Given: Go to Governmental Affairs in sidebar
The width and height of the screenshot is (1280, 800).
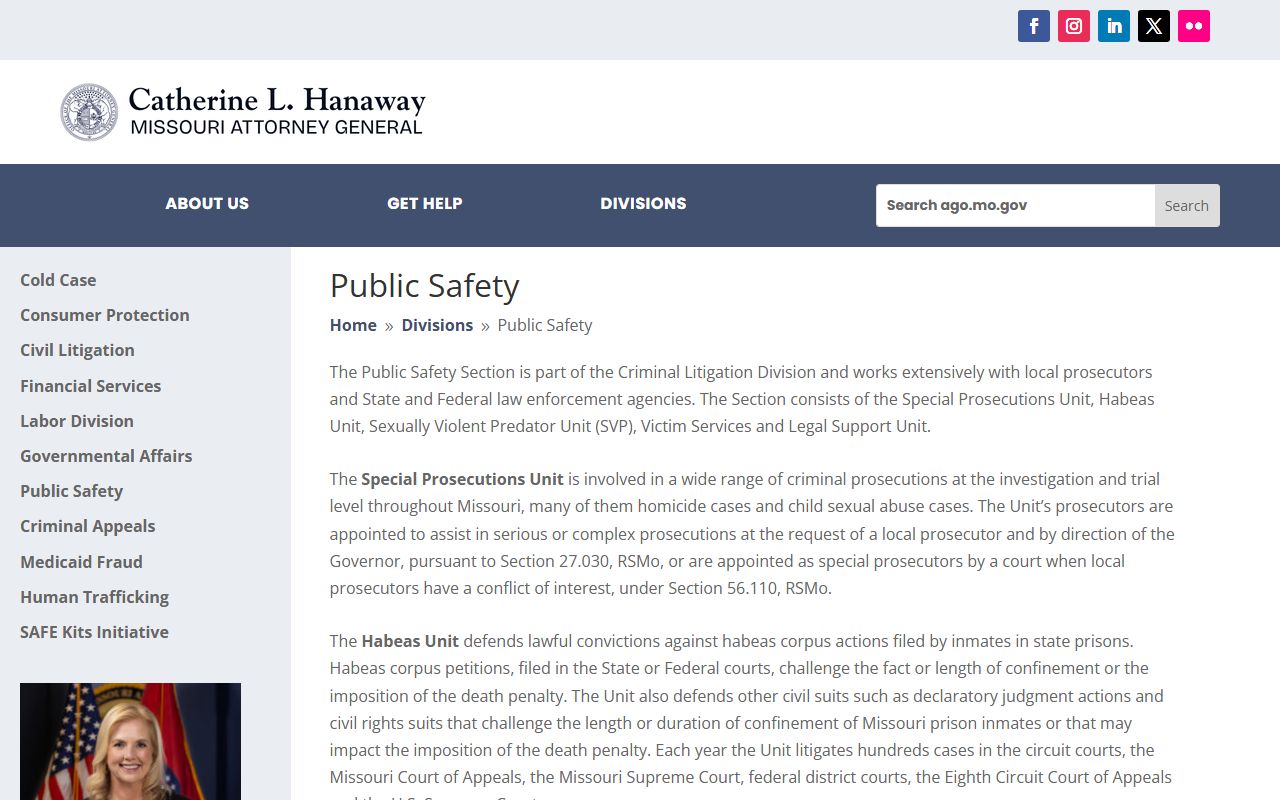Looking at the screenshot, I should pyautogui.click(x=106, y=456).
